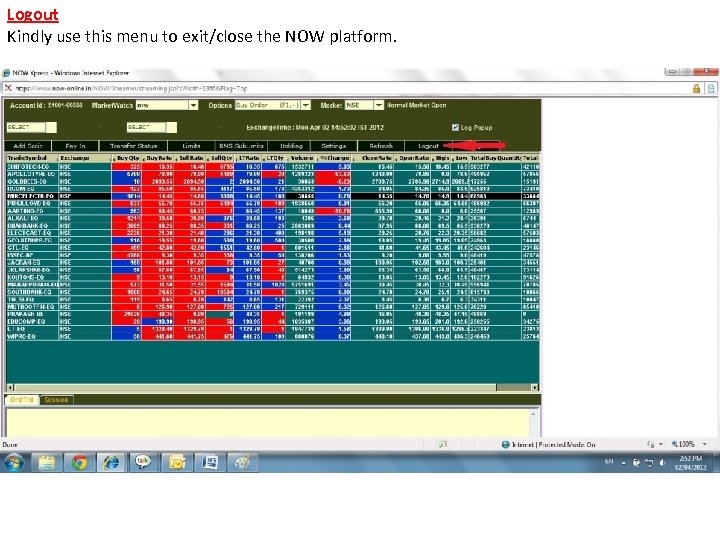
Task: Click the refresh icon beside the address bar
Action: click(x=711, y=89)
